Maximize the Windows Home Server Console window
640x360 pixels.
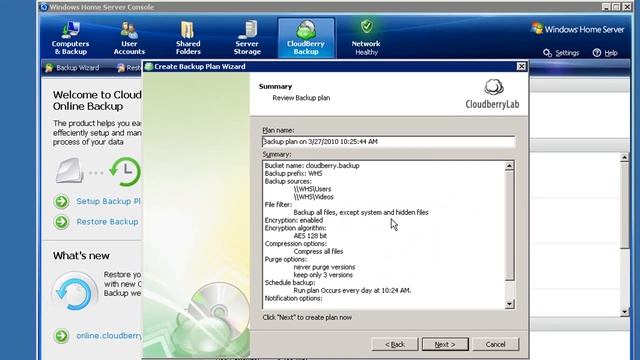tap(616, 7)
